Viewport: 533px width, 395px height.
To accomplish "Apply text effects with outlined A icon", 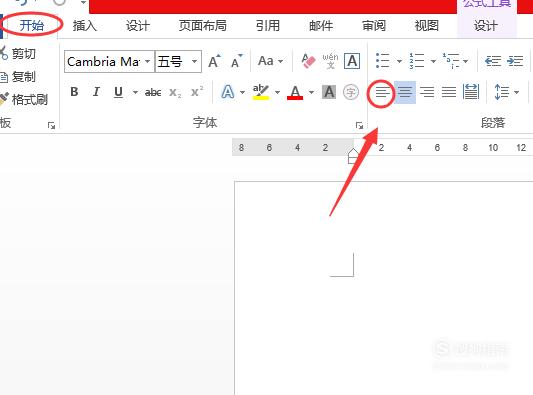I will (x=228, y=92).
